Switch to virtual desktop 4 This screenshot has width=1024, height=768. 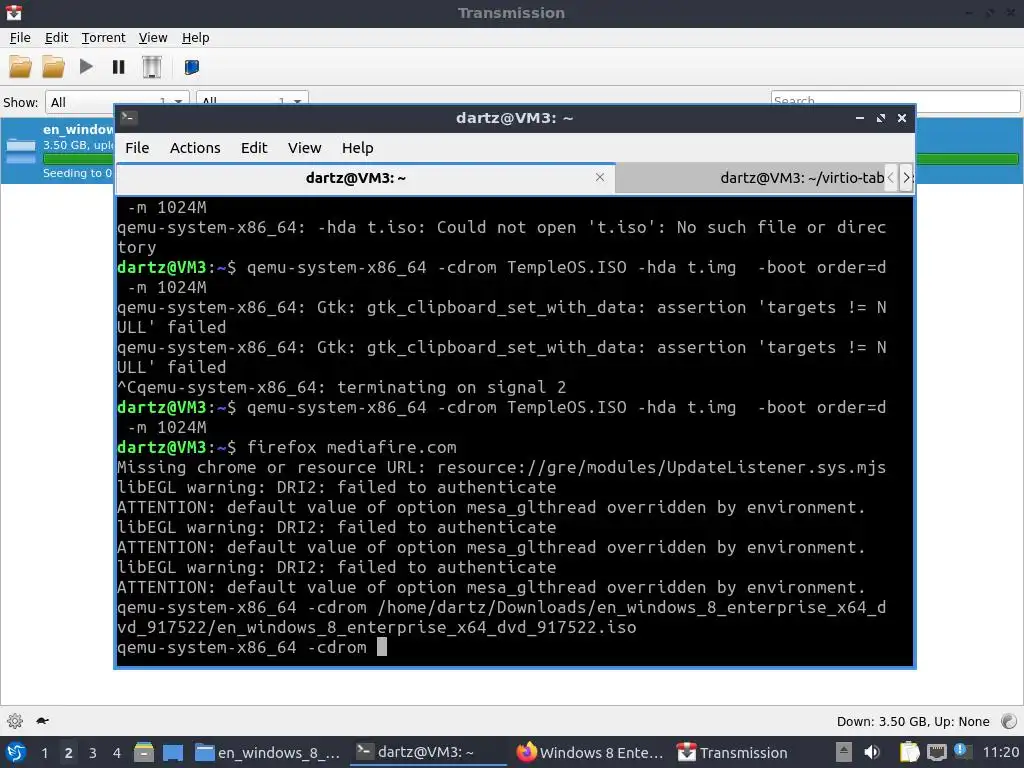(x=116, y=753)
